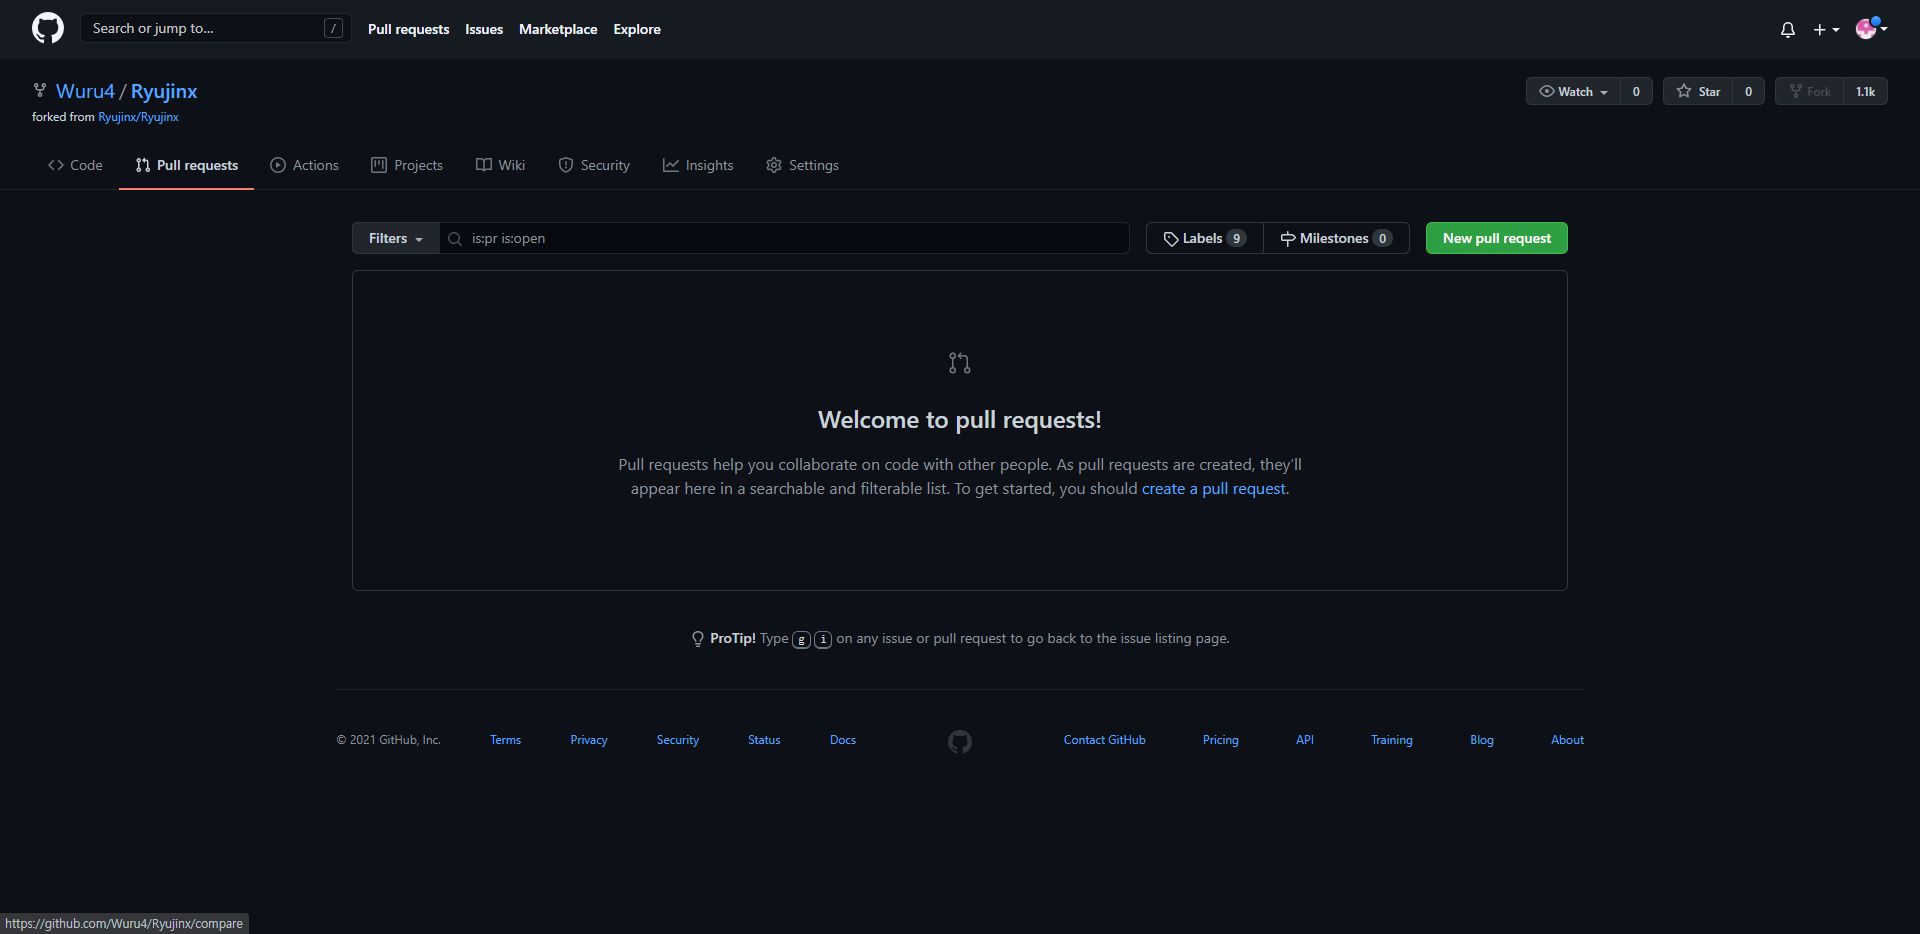
Task: Open the 1.1k forks count
Action: [1865, 91]
